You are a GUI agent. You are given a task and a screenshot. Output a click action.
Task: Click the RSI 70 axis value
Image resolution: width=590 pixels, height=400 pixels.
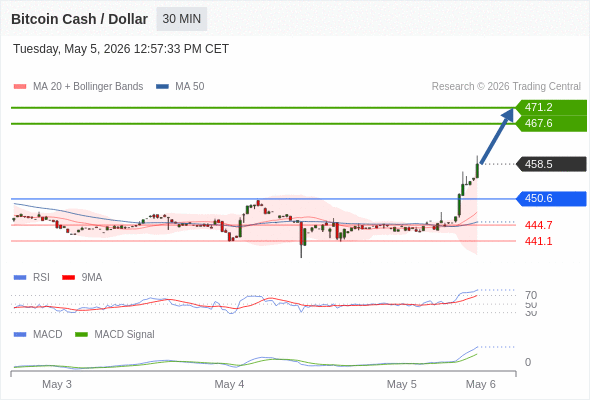tap(531, 295)
